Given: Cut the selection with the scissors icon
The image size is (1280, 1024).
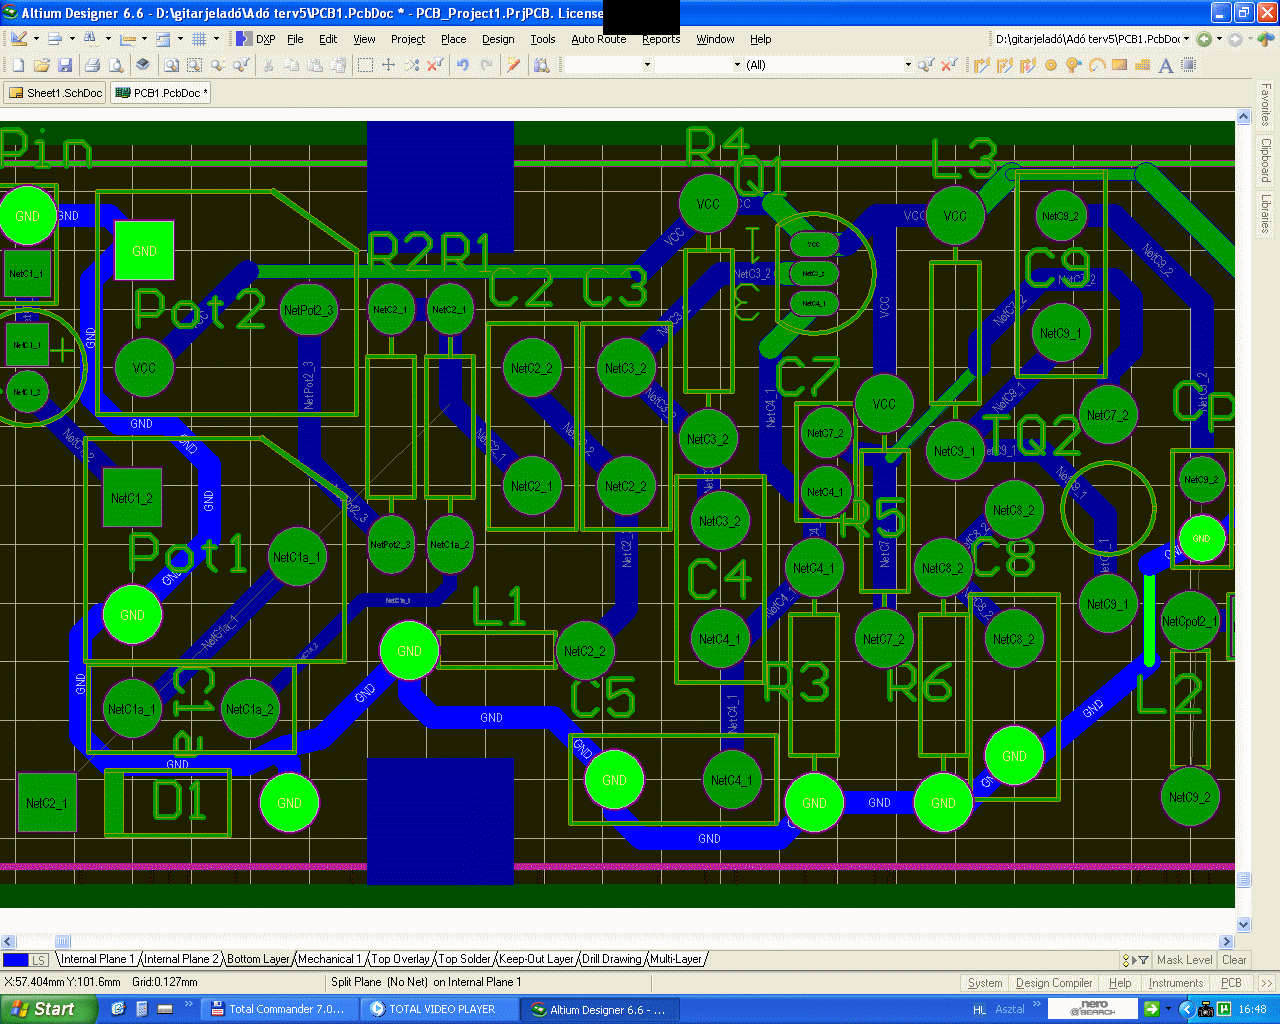Looking at the screenshot, I should tap(268, 65).
